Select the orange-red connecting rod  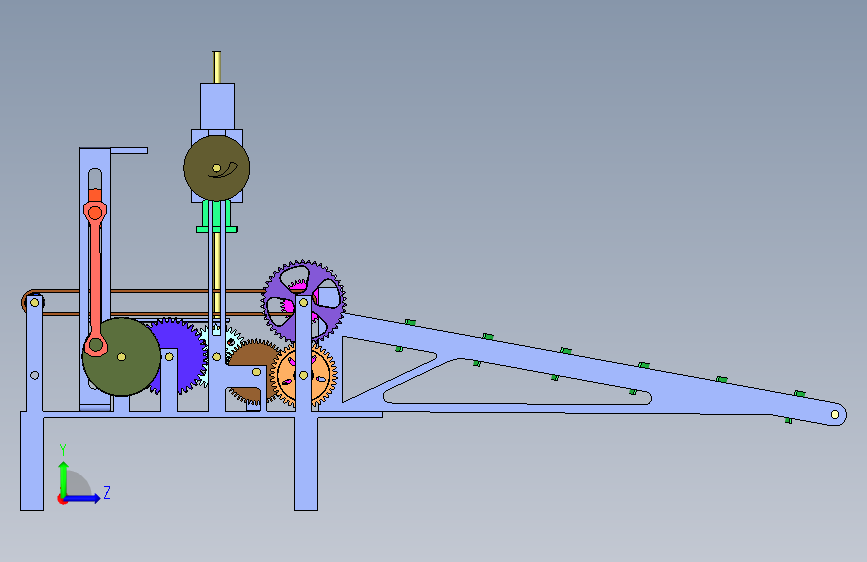[x=95, y=278]
